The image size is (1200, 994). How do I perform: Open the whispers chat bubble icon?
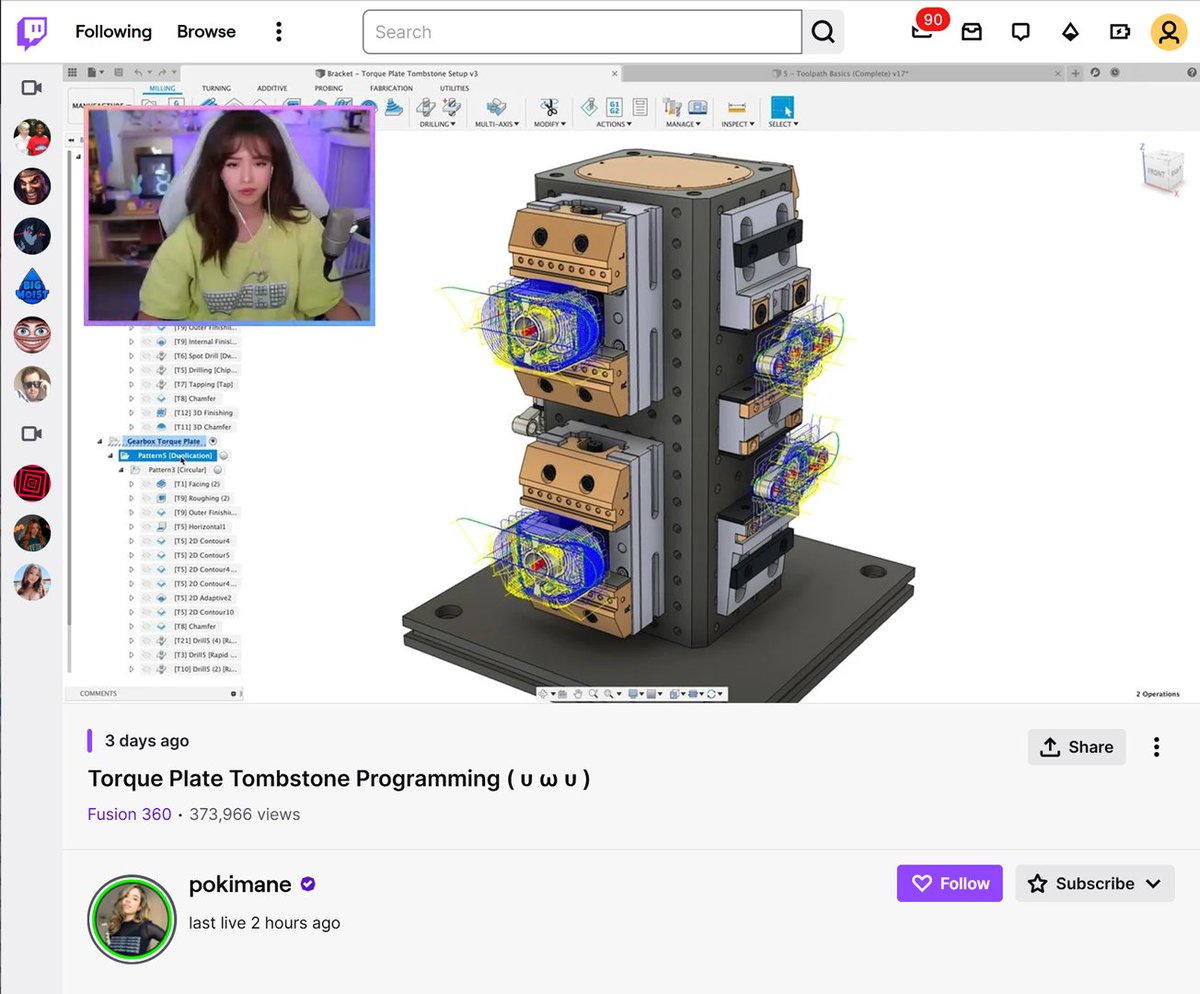pos(1021,32)
